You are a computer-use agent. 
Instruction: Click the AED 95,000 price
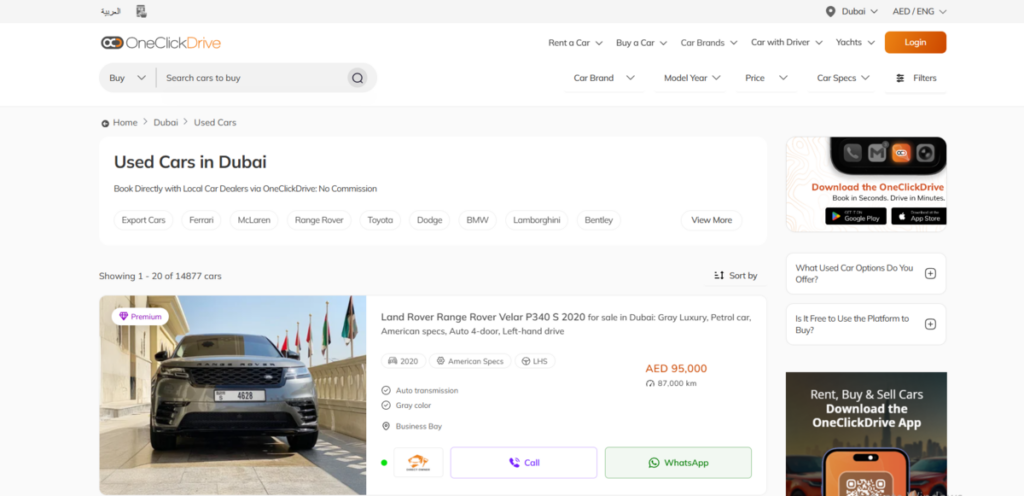(676, 368)
